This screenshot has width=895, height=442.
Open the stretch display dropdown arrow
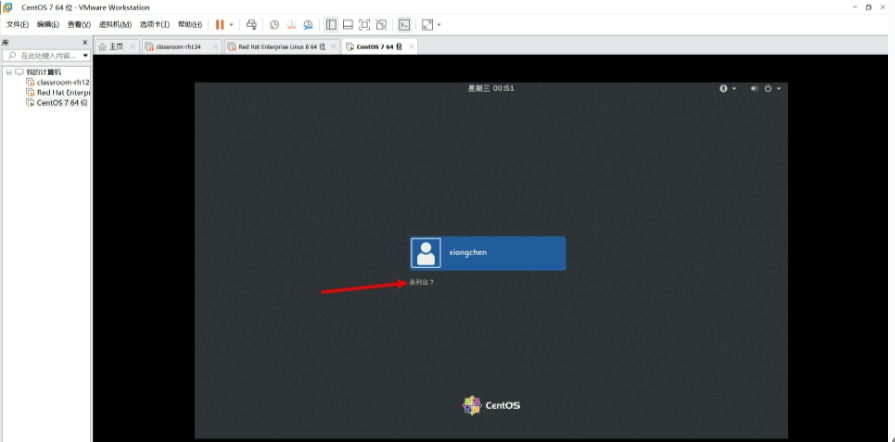point(439,25)
